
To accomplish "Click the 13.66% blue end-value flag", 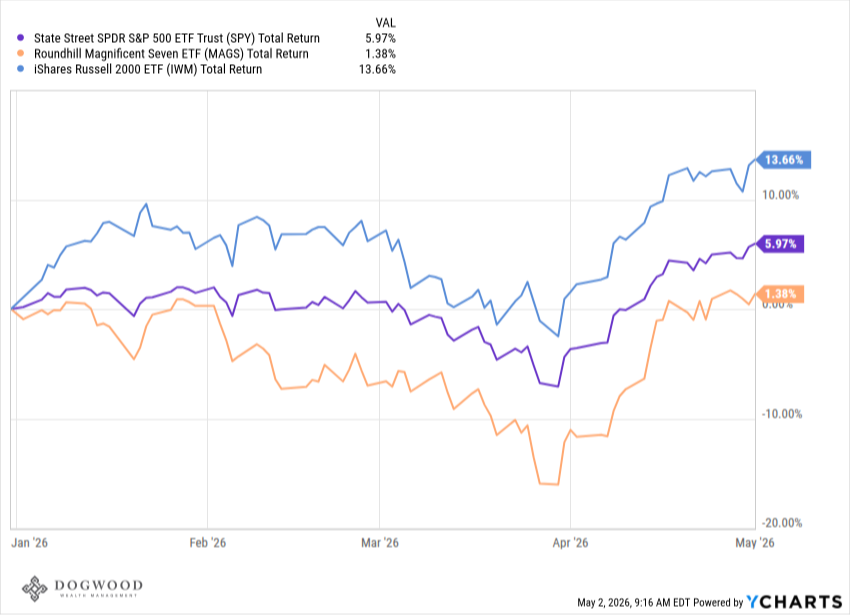I will tap(783, 159).
